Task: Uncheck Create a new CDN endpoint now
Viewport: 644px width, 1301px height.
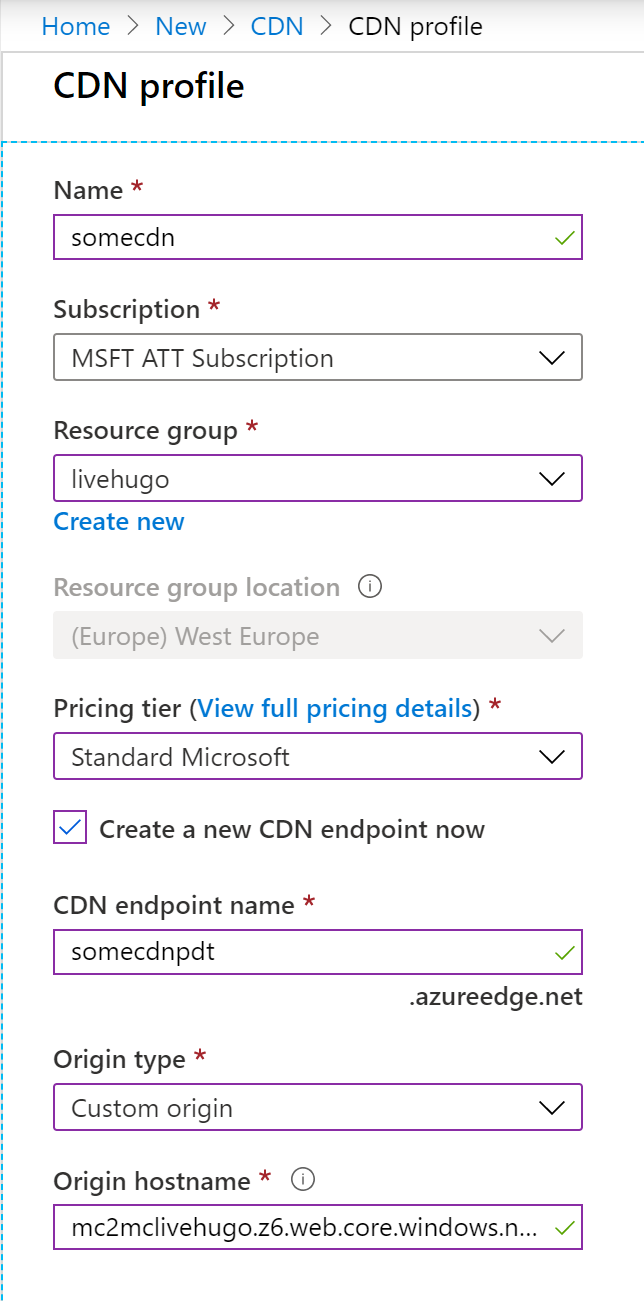Action: [x=70, y=828]
